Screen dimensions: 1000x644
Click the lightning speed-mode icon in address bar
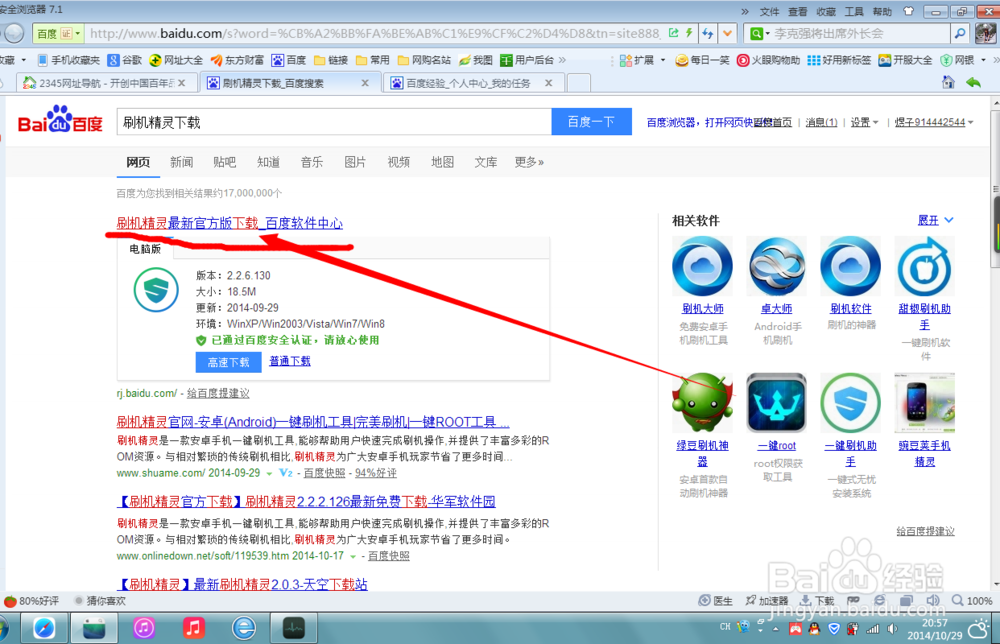pos(689,33)
